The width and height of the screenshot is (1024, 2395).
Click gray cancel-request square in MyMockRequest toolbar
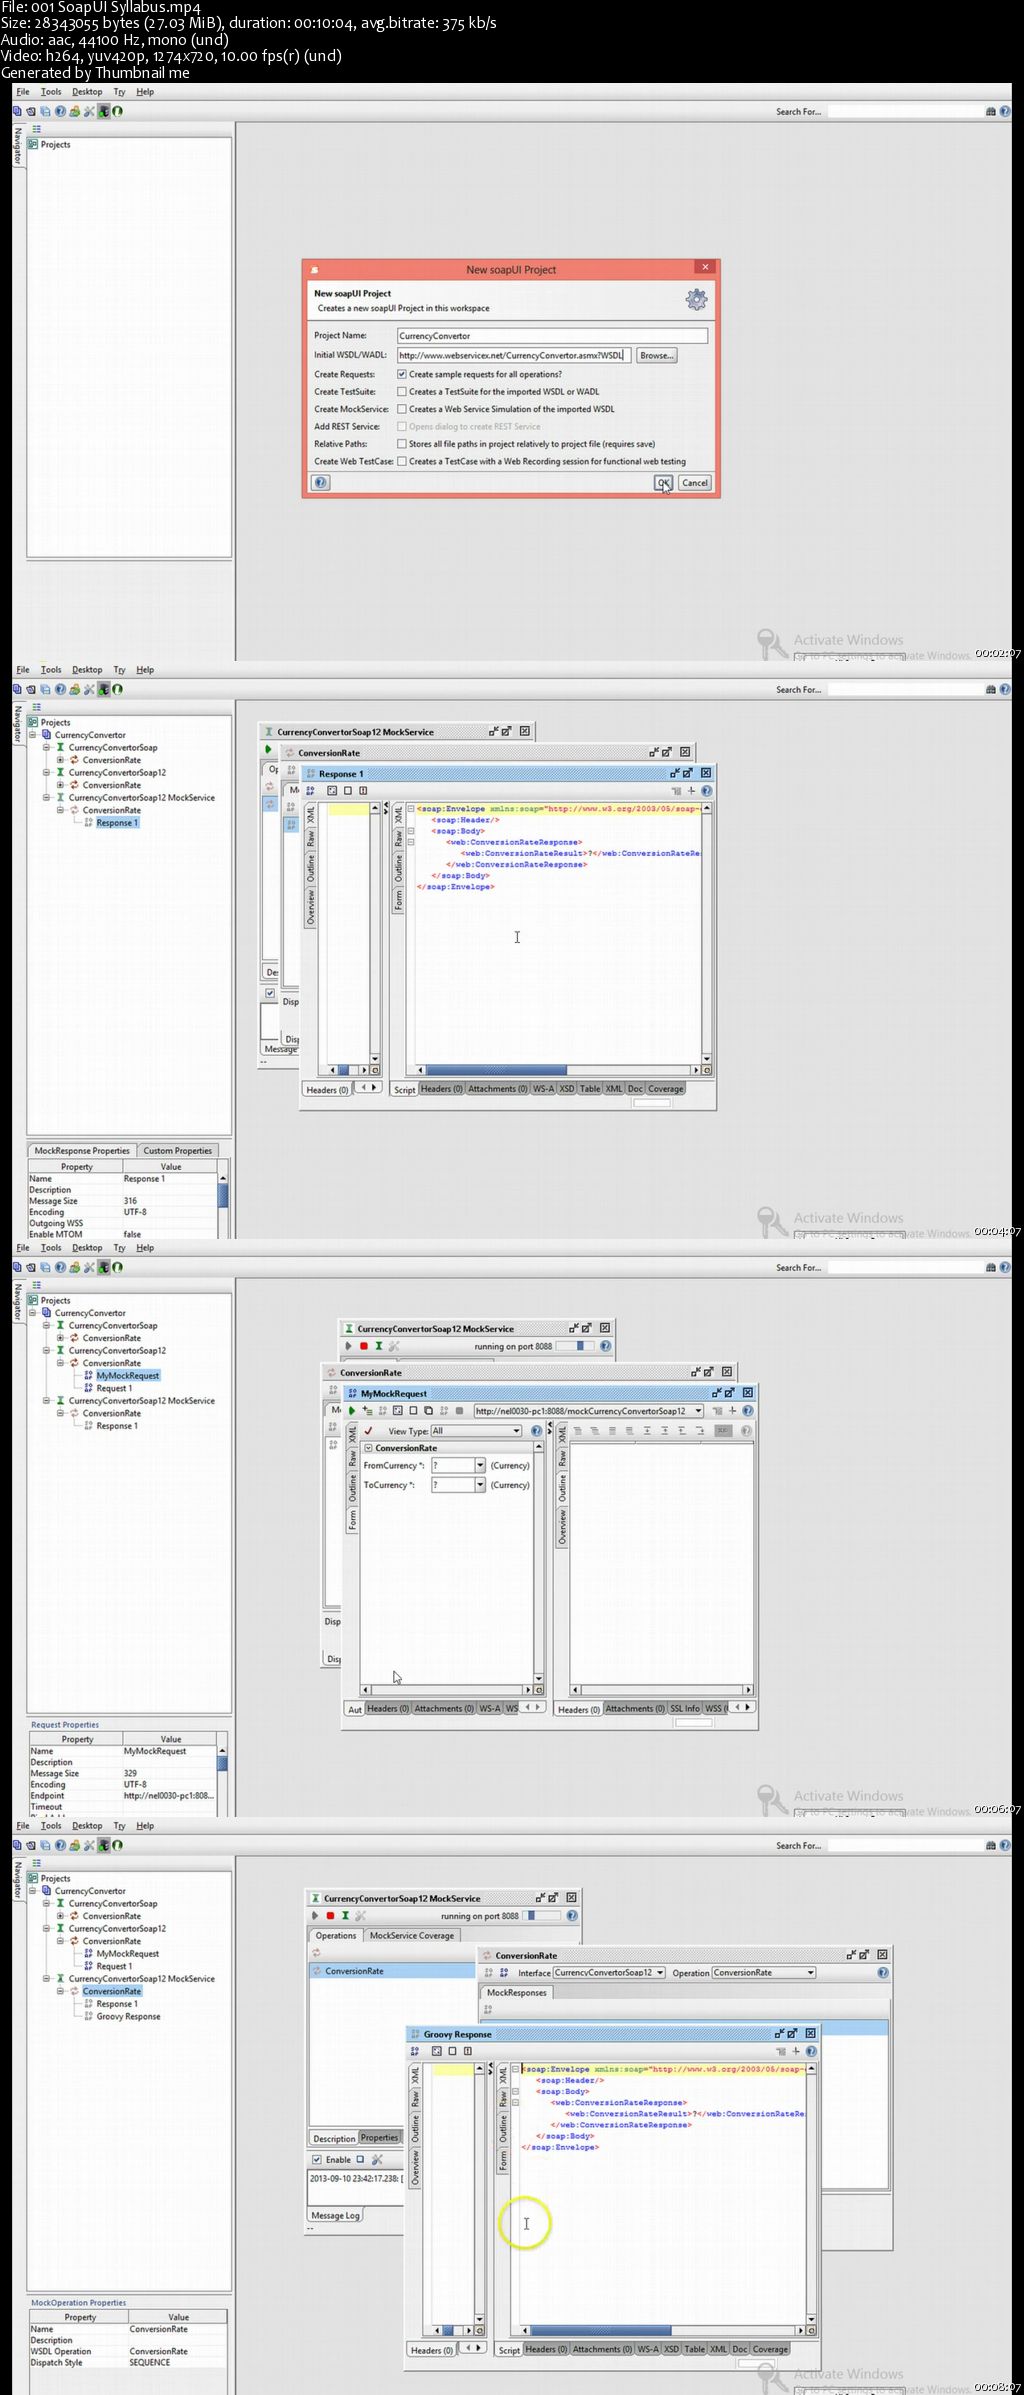pyautogui.click(x=459, y=1411)
